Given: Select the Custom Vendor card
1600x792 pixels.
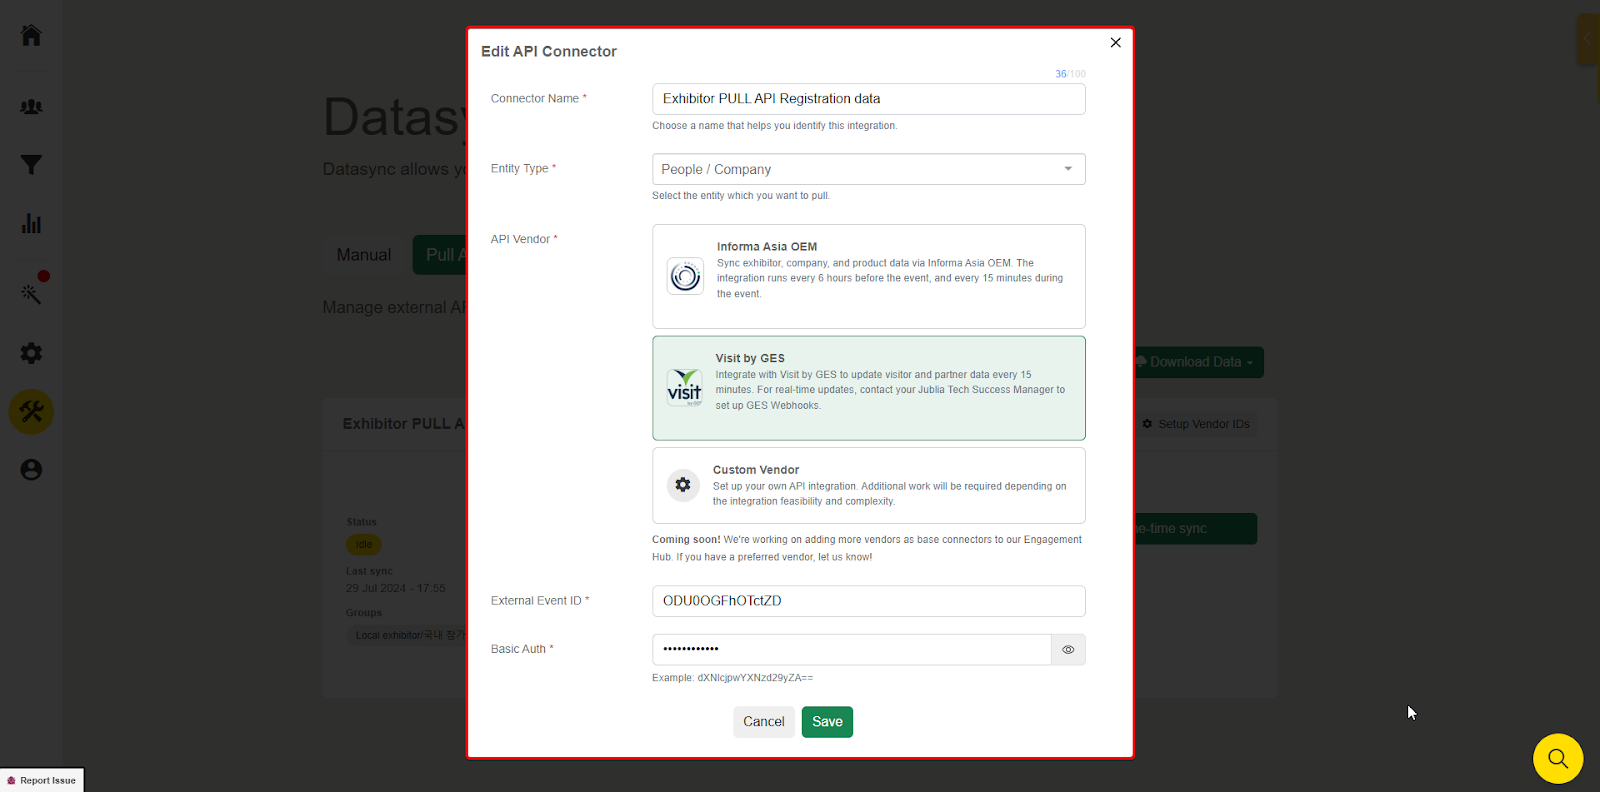Looking at the screenshot, I should pyautogui.click(x=868, y=485).
